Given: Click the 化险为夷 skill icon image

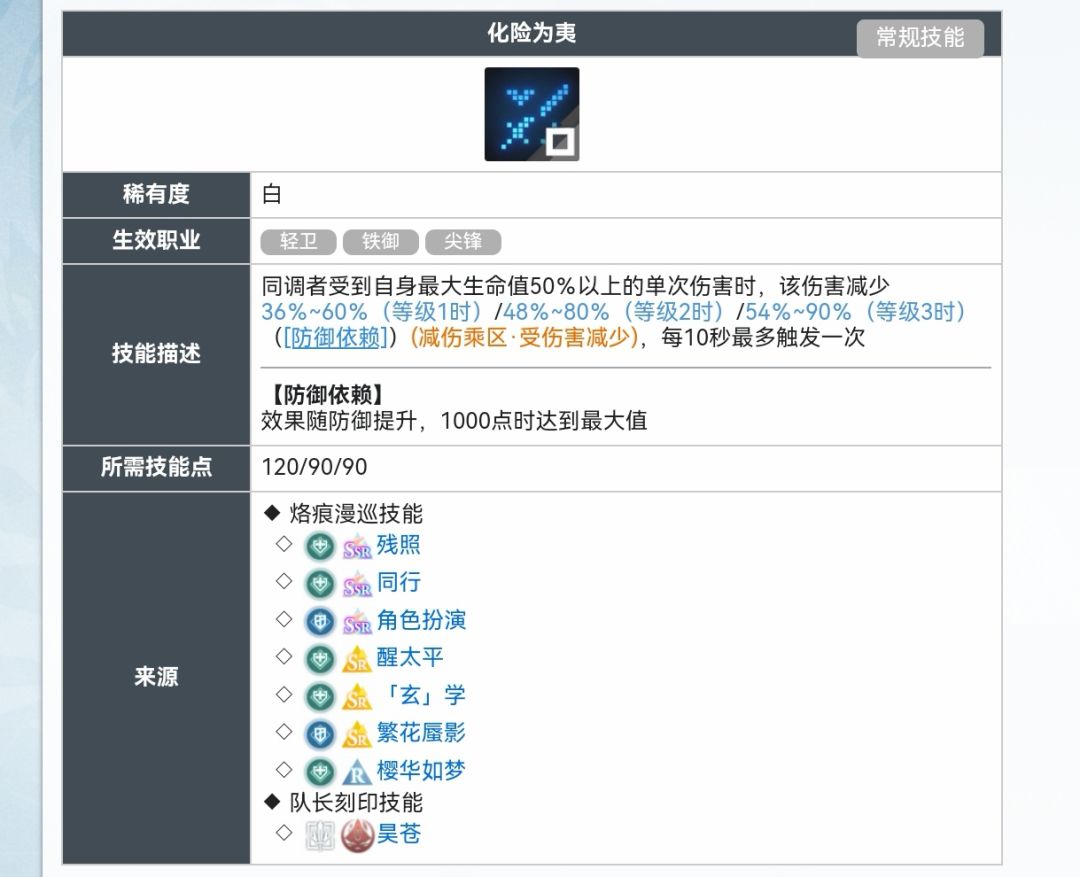Looking at the screenshot, I should 532,114.
